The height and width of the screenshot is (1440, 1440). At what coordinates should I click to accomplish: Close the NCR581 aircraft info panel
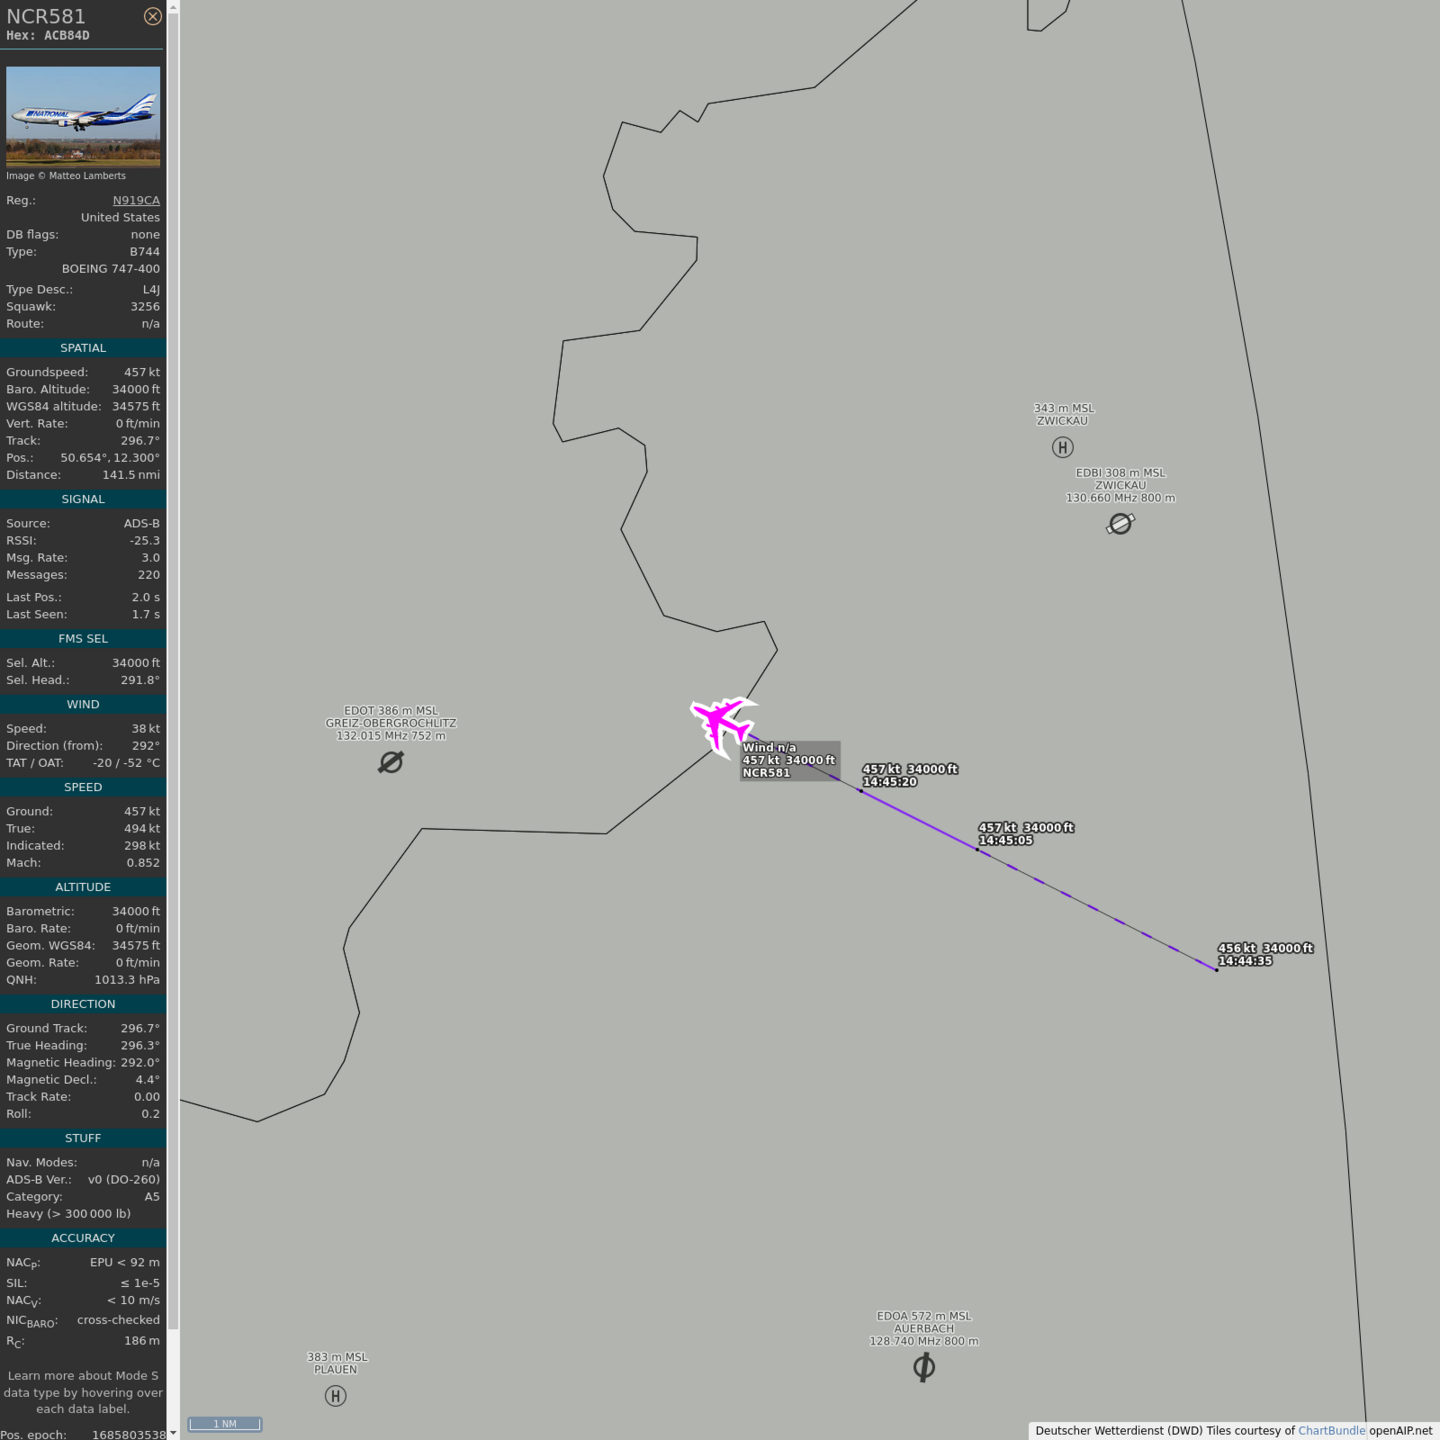click(152, 16)
